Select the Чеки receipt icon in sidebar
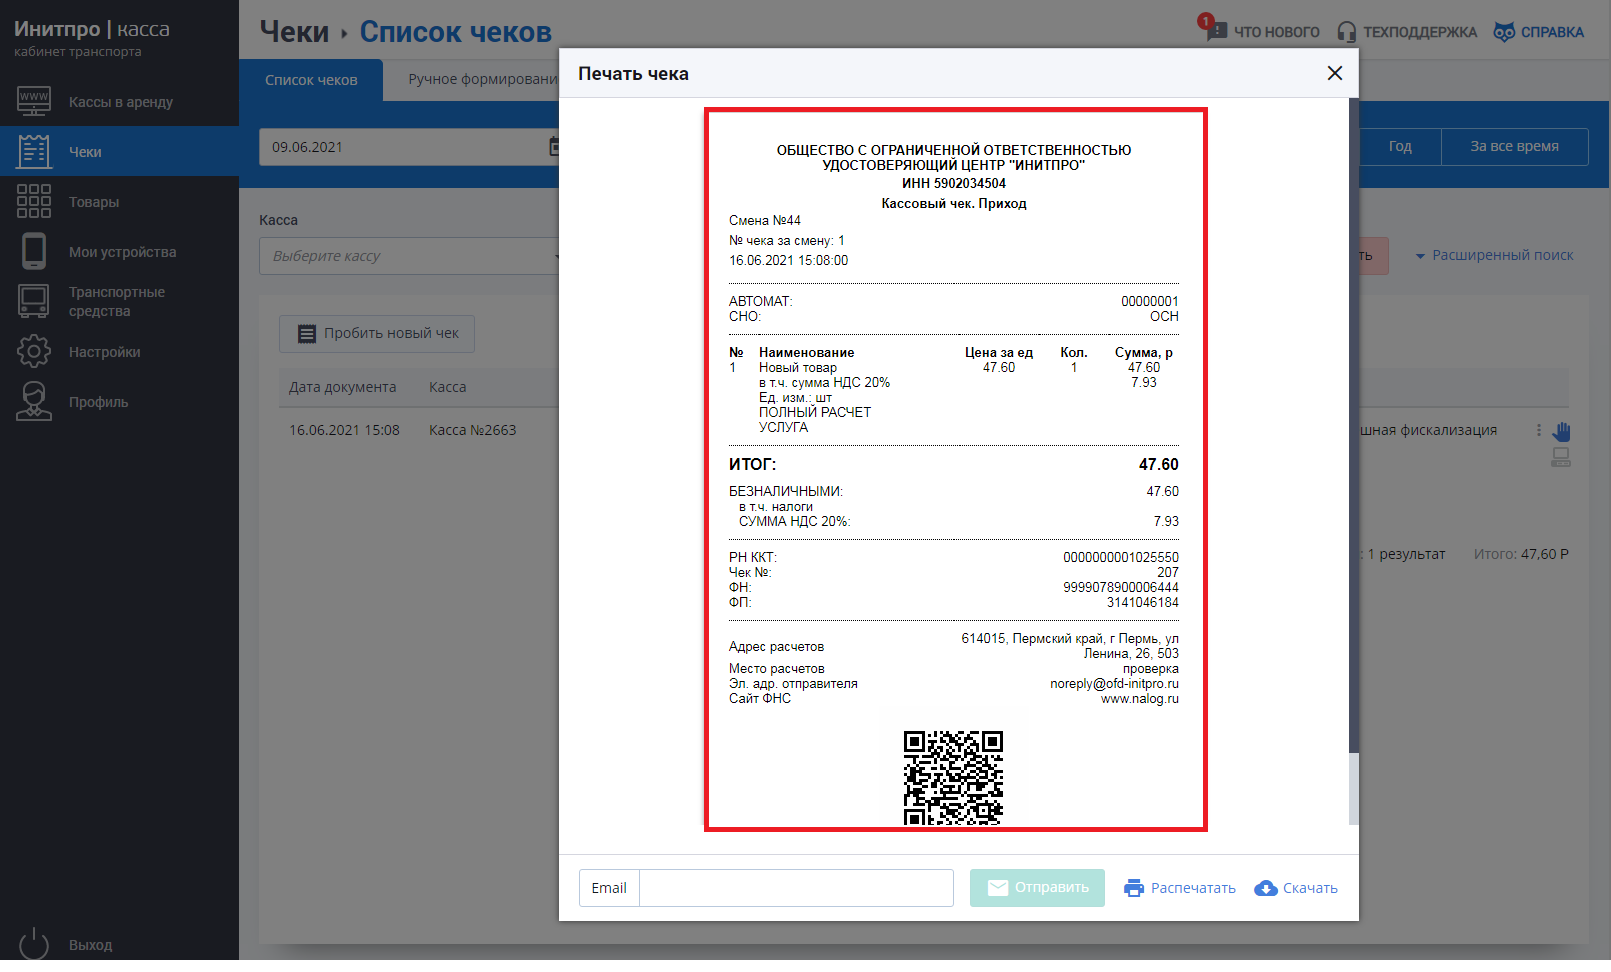The height and width of the screenshot is (972, 1611). [x=34, y=151]
